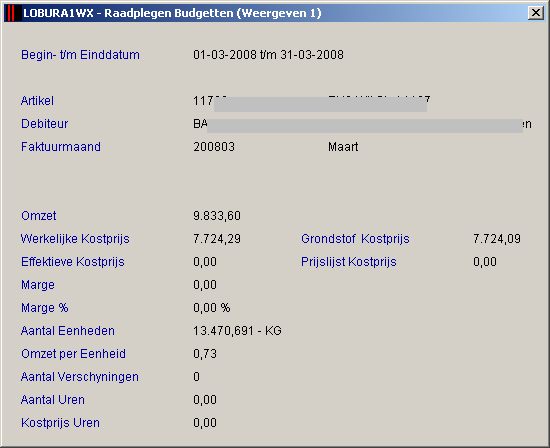Close the Raadplegen Budgetten window
The image size is (550, 448).
coord(536,13)
